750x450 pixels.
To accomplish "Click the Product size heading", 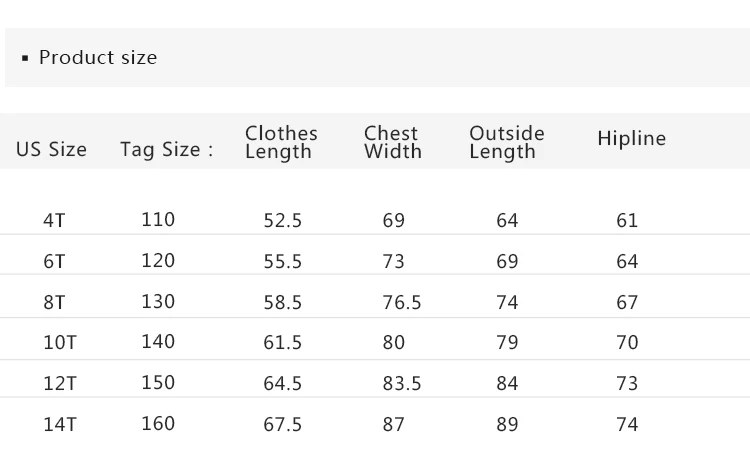I will [97, 58].
